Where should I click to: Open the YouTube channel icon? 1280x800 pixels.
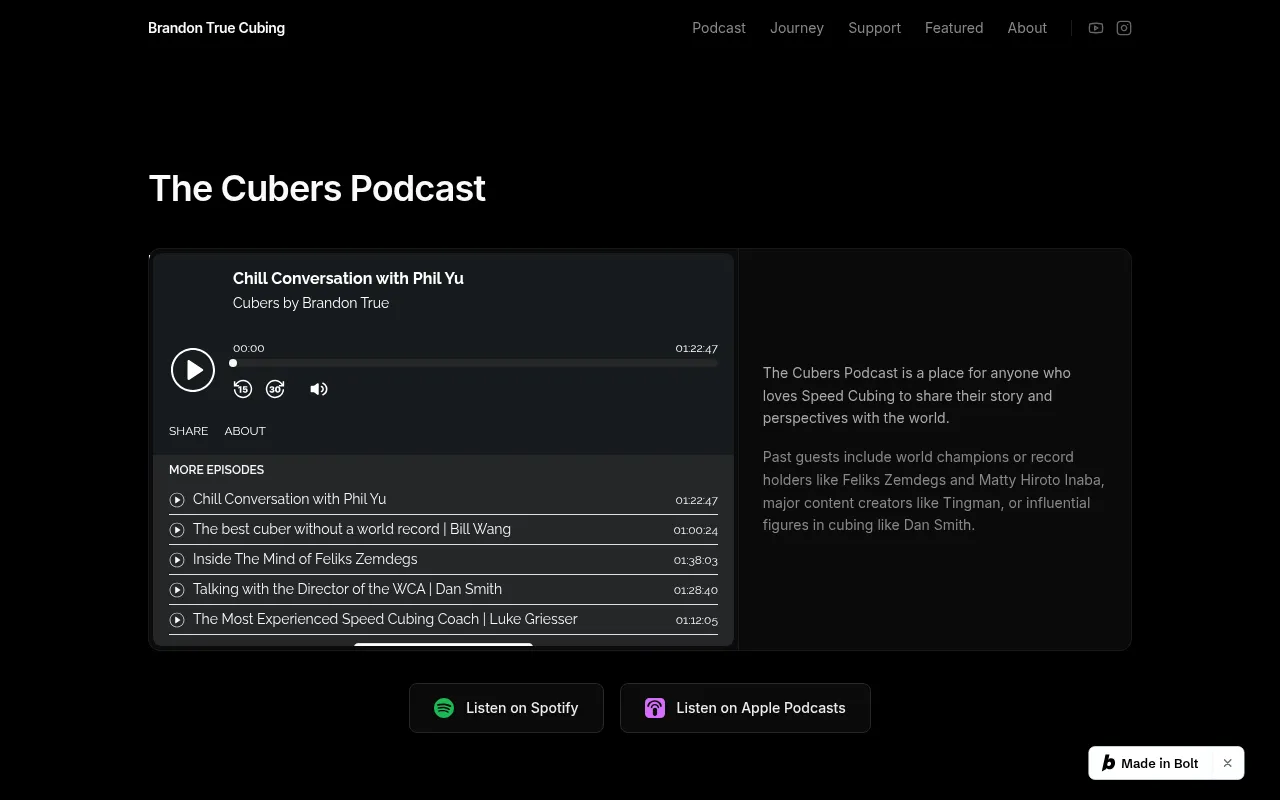pos(1096,28)
